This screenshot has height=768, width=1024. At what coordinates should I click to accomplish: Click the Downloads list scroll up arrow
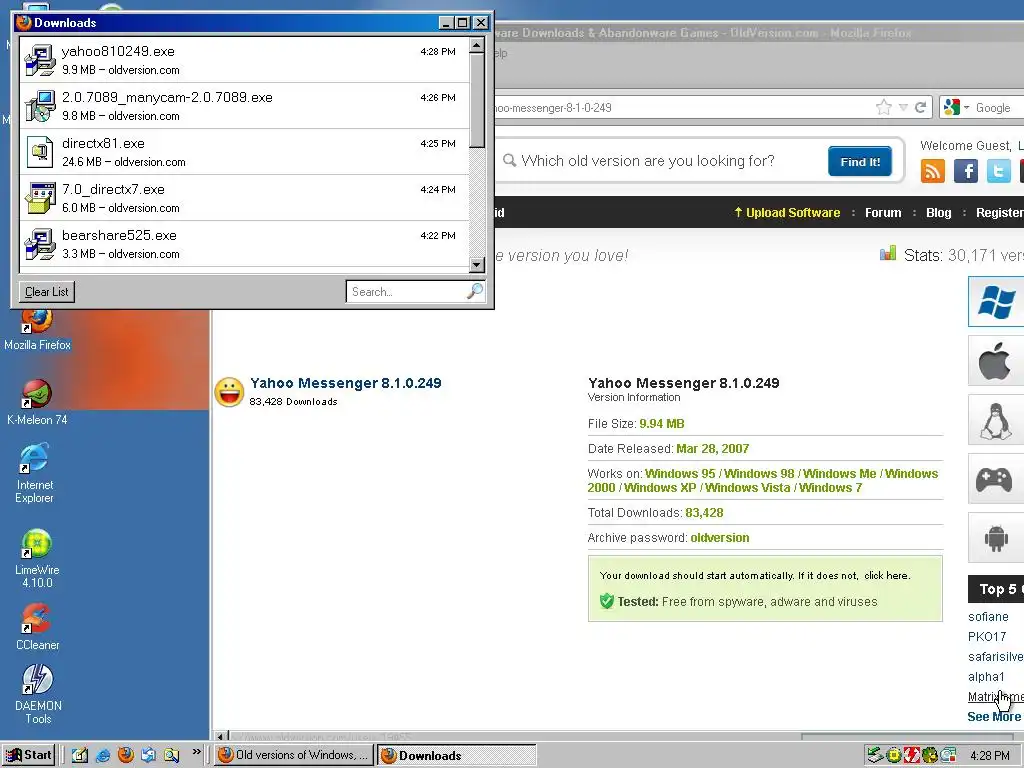coord(477,44)
